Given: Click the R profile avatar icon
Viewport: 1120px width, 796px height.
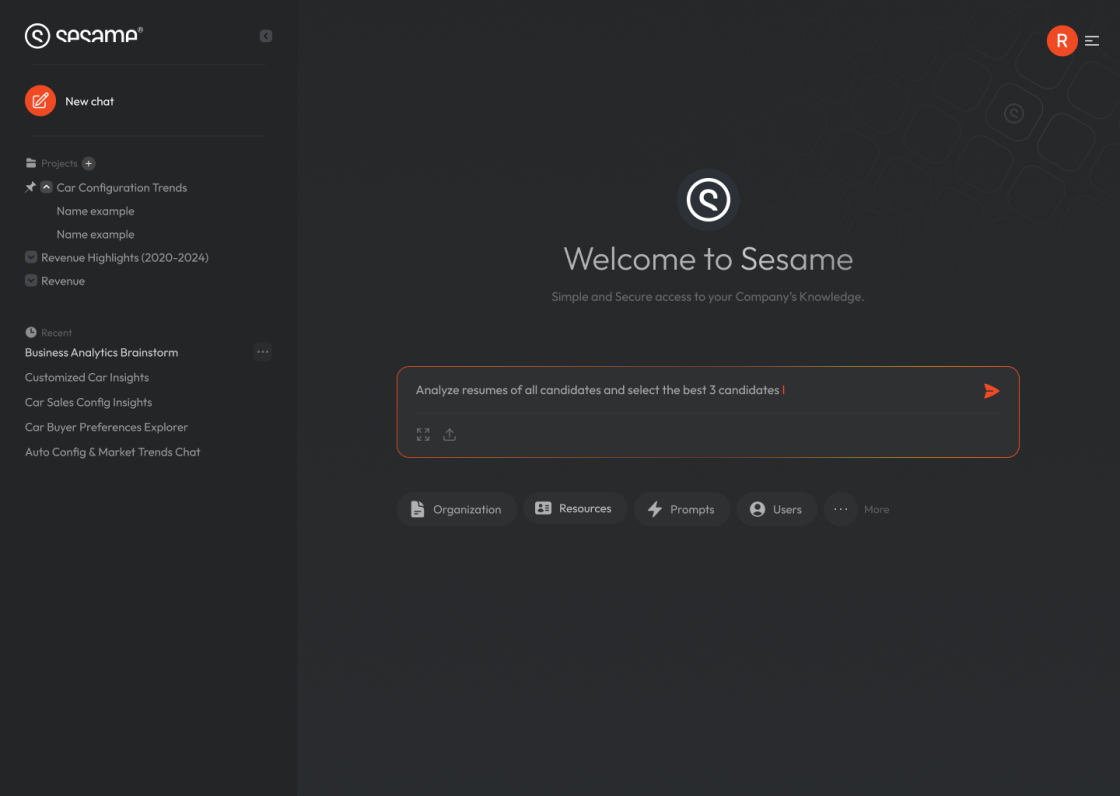Looking at the screenshot, I should pyautogui.click(x=1062, y=41).
